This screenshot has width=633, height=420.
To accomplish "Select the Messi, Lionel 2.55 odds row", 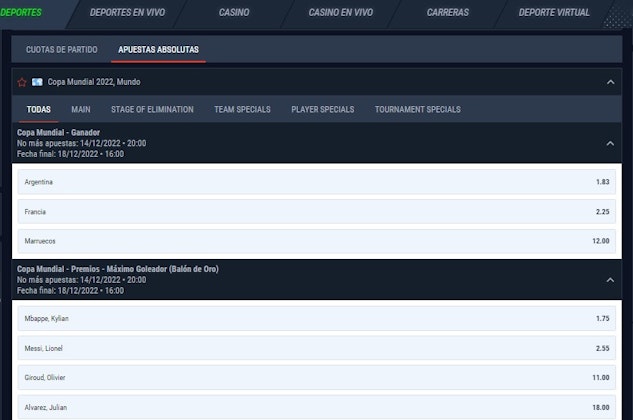I will [316, 348].
